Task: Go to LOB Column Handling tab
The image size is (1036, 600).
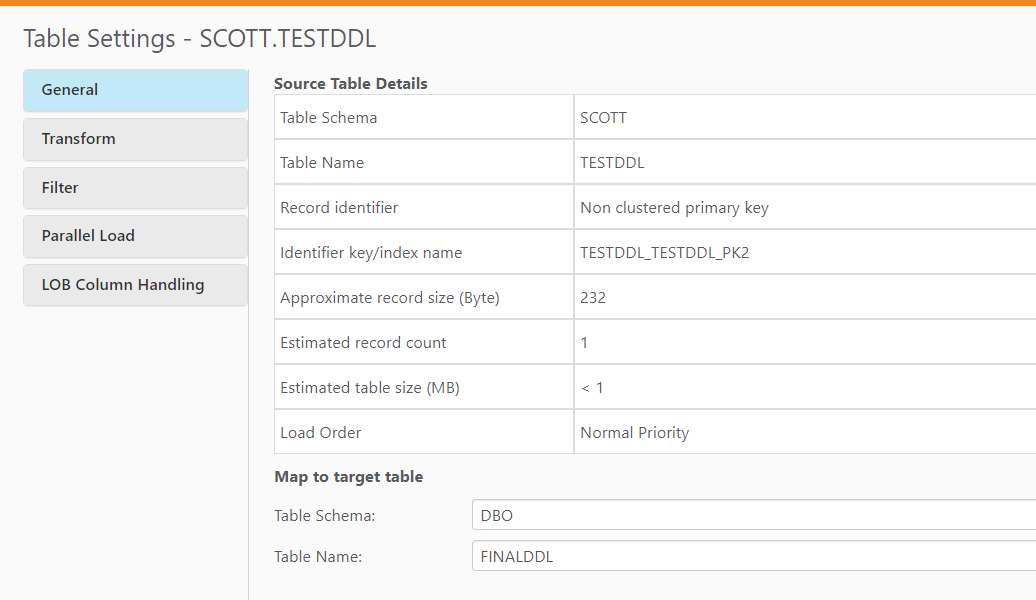Action: point(135,285)
